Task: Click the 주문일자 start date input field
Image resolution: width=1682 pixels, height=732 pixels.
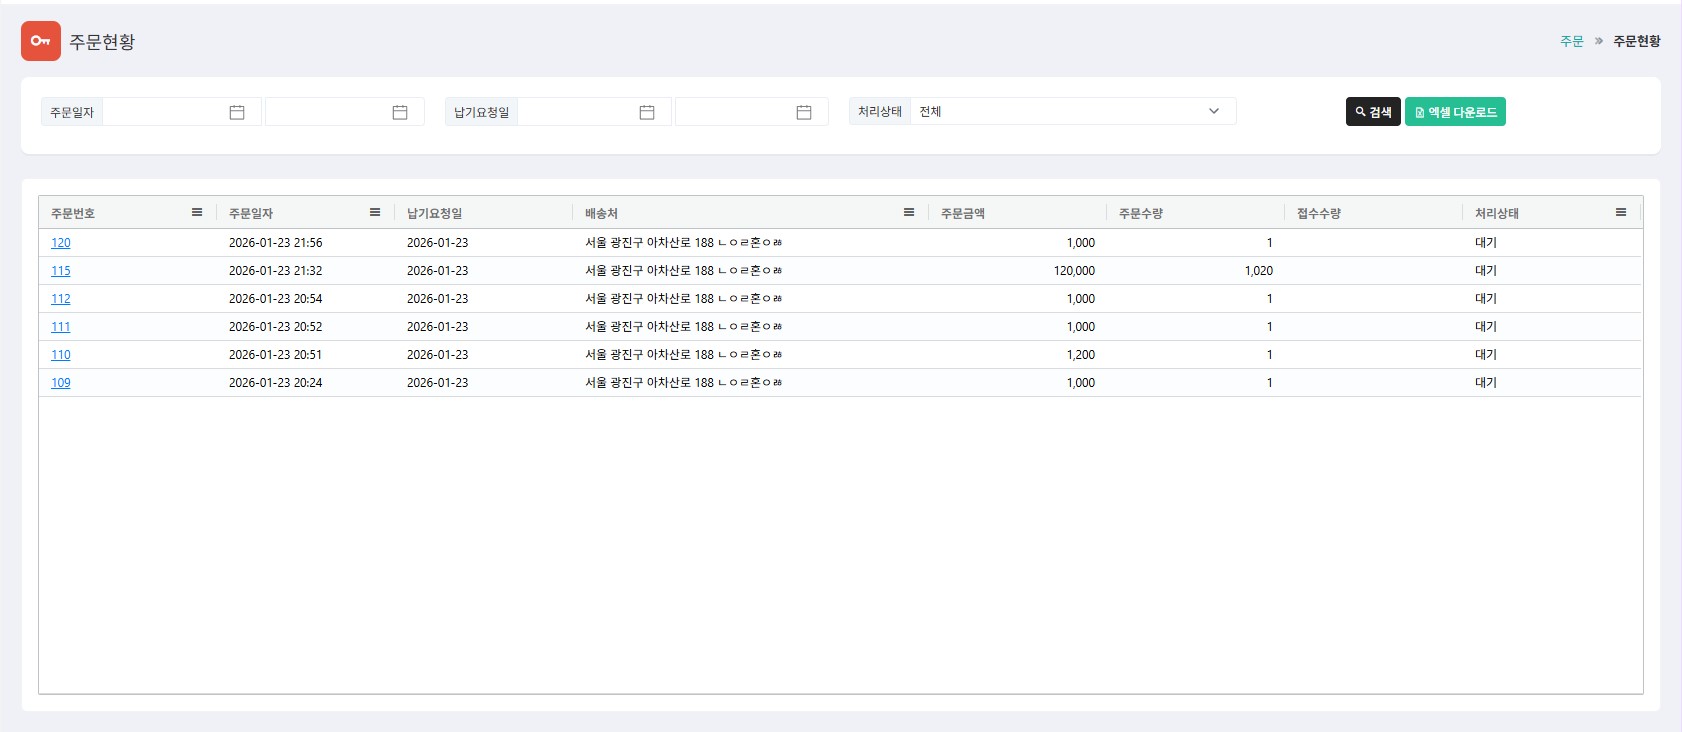Action: (x=163, y=112)
